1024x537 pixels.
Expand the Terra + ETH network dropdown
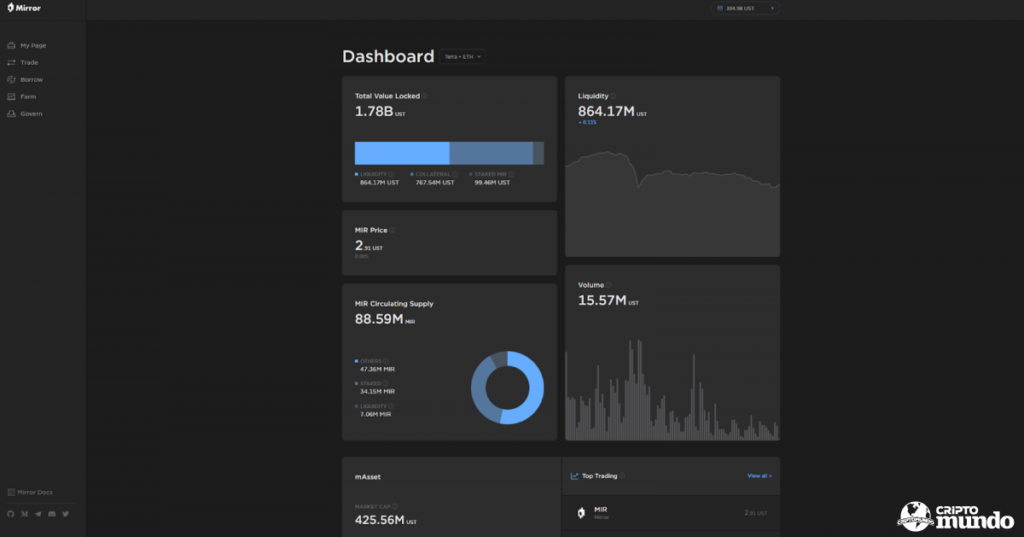click(x=463, y=57)
